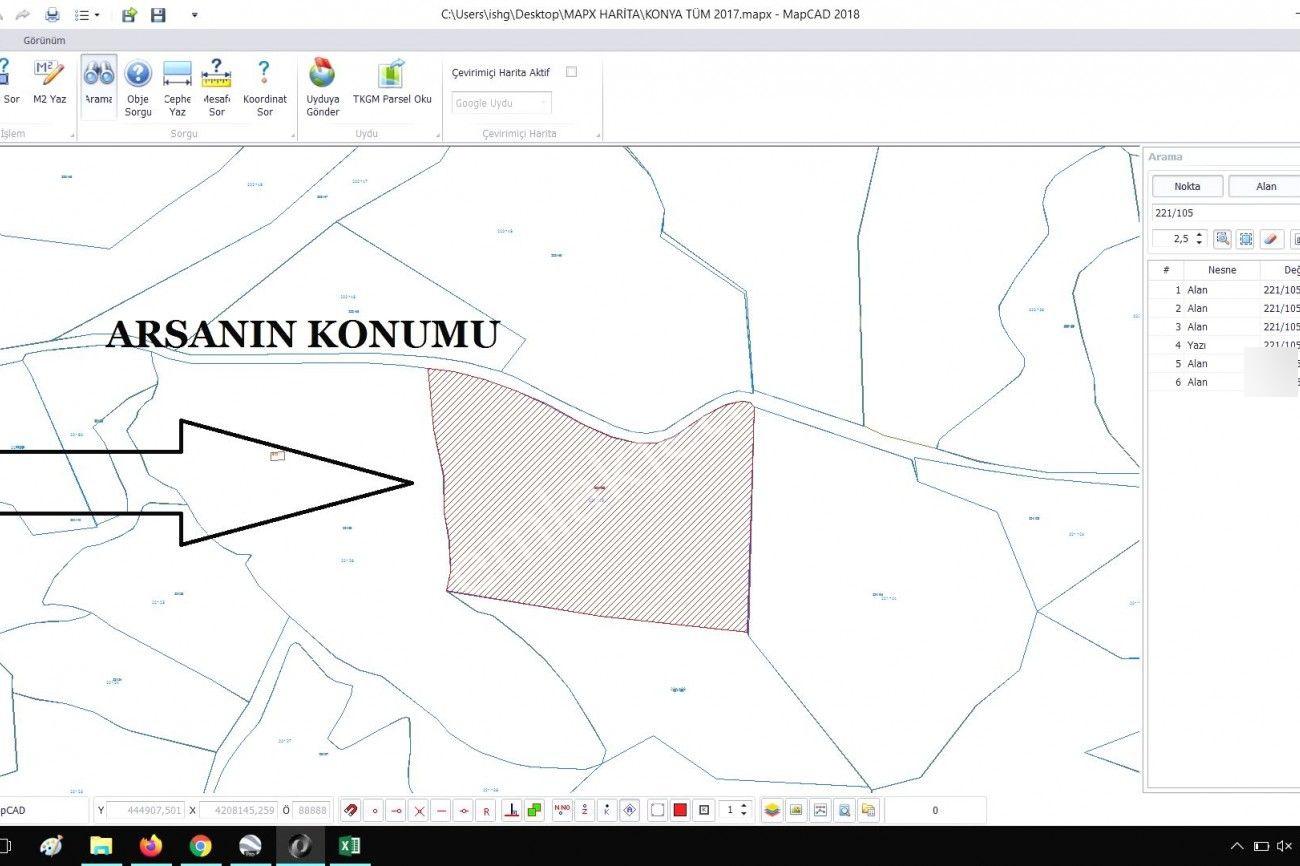Open Paint palette app from the taskbar
This screenshot has width=1300, height=866.
tap(51, 846)
